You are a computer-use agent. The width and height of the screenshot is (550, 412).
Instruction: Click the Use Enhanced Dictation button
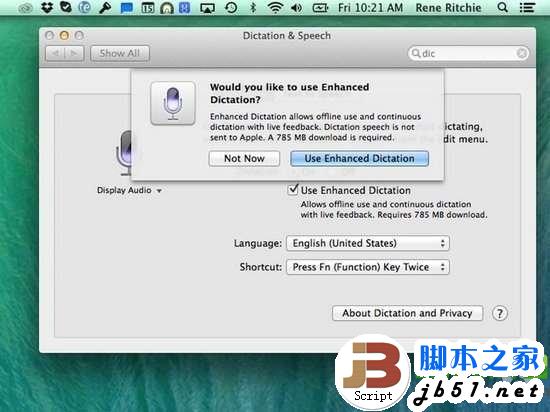pos(359,158)
